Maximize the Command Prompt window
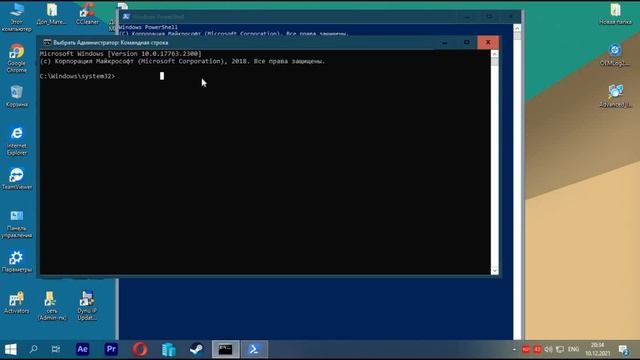This screenshot has width=640, height=360. 467,42
